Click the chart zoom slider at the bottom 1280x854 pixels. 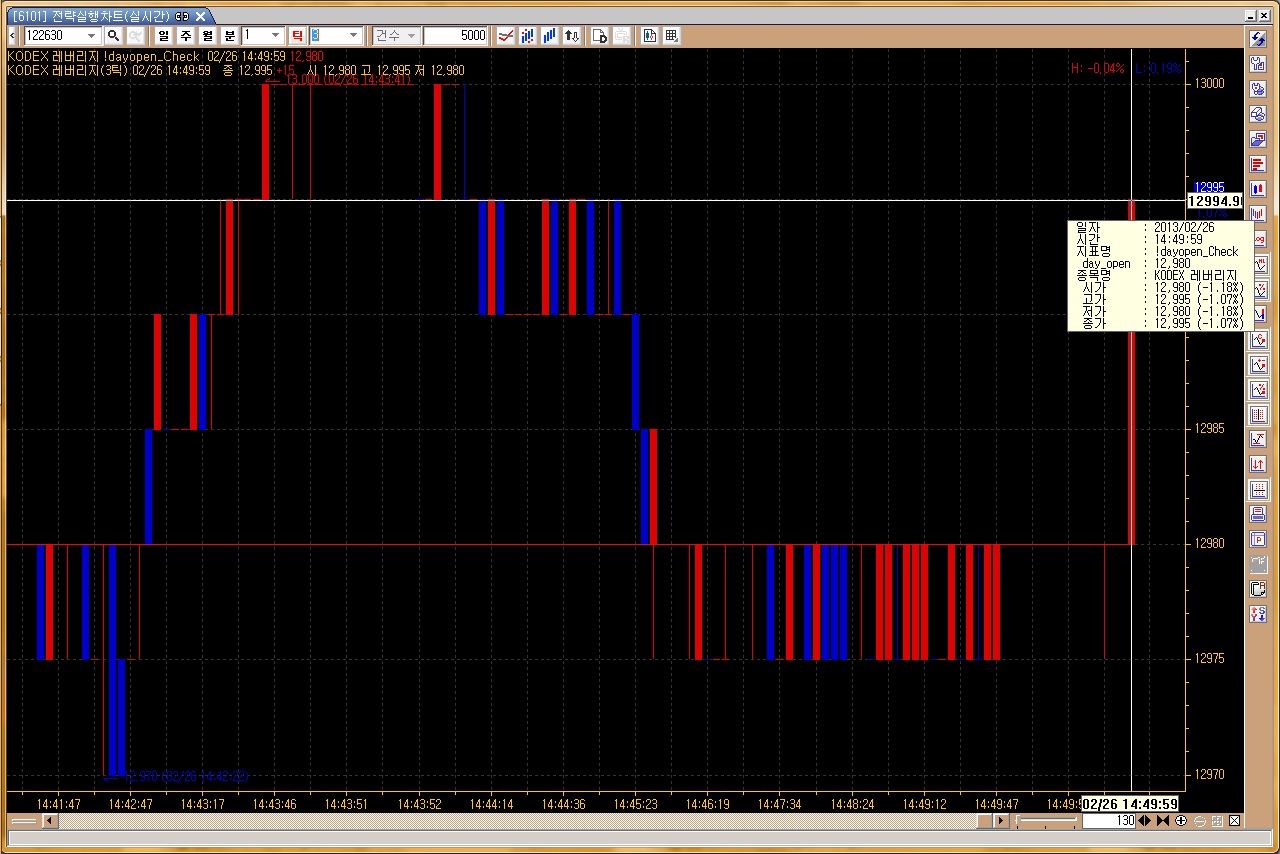click(x=1046, y=821)
